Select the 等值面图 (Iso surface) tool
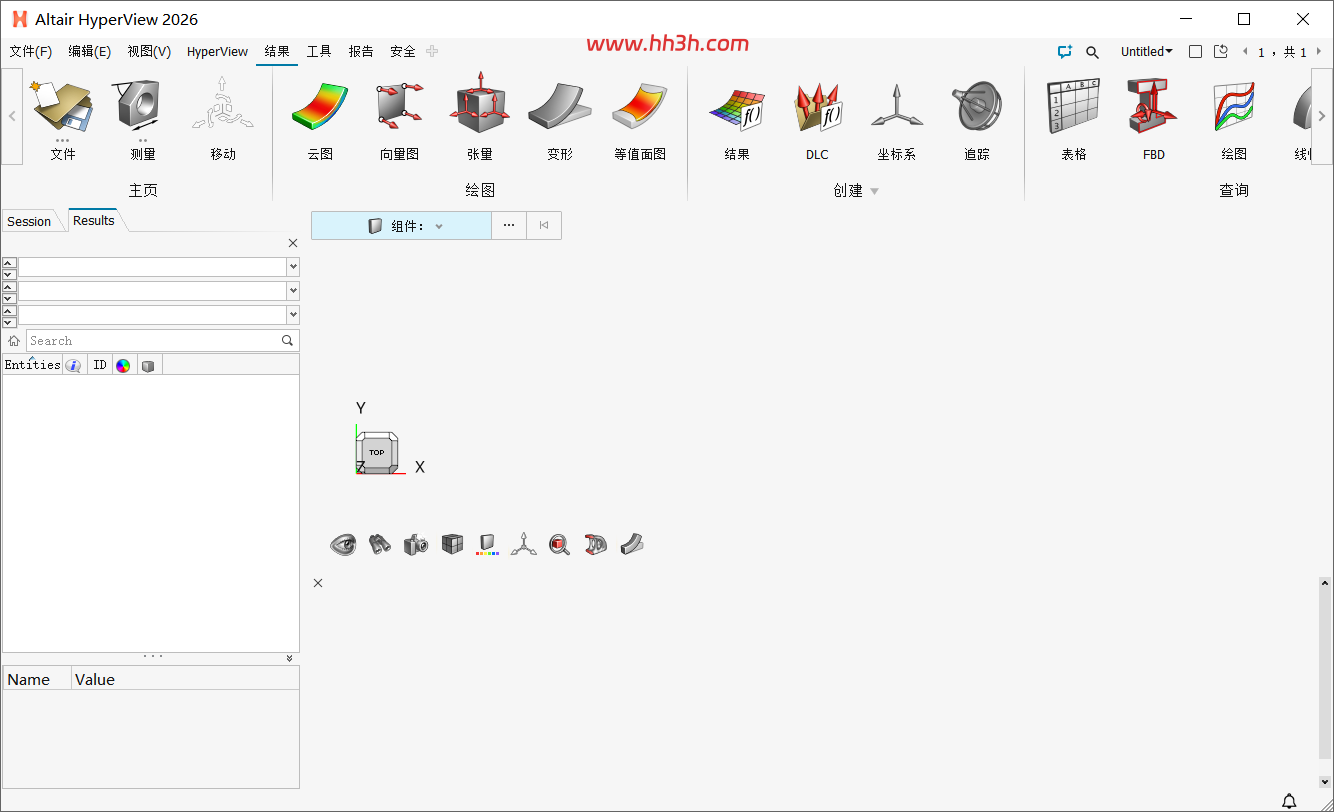Image resolution: width=1334 pixels, height=812 pixels. point(640,120)
